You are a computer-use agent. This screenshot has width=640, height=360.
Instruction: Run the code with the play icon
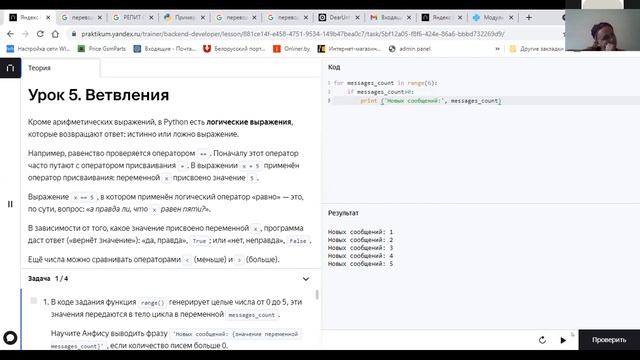click(x=563, y=340)
